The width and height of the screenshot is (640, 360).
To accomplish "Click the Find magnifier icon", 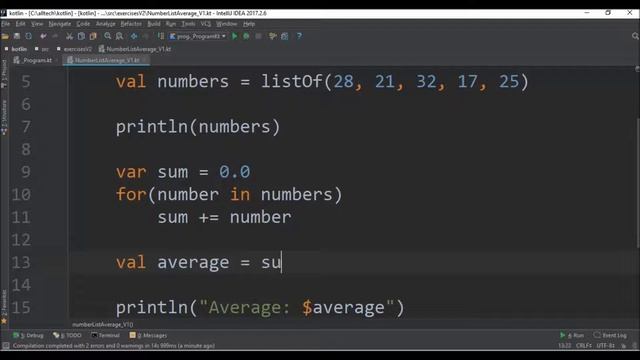I will (x=107, y=36).
